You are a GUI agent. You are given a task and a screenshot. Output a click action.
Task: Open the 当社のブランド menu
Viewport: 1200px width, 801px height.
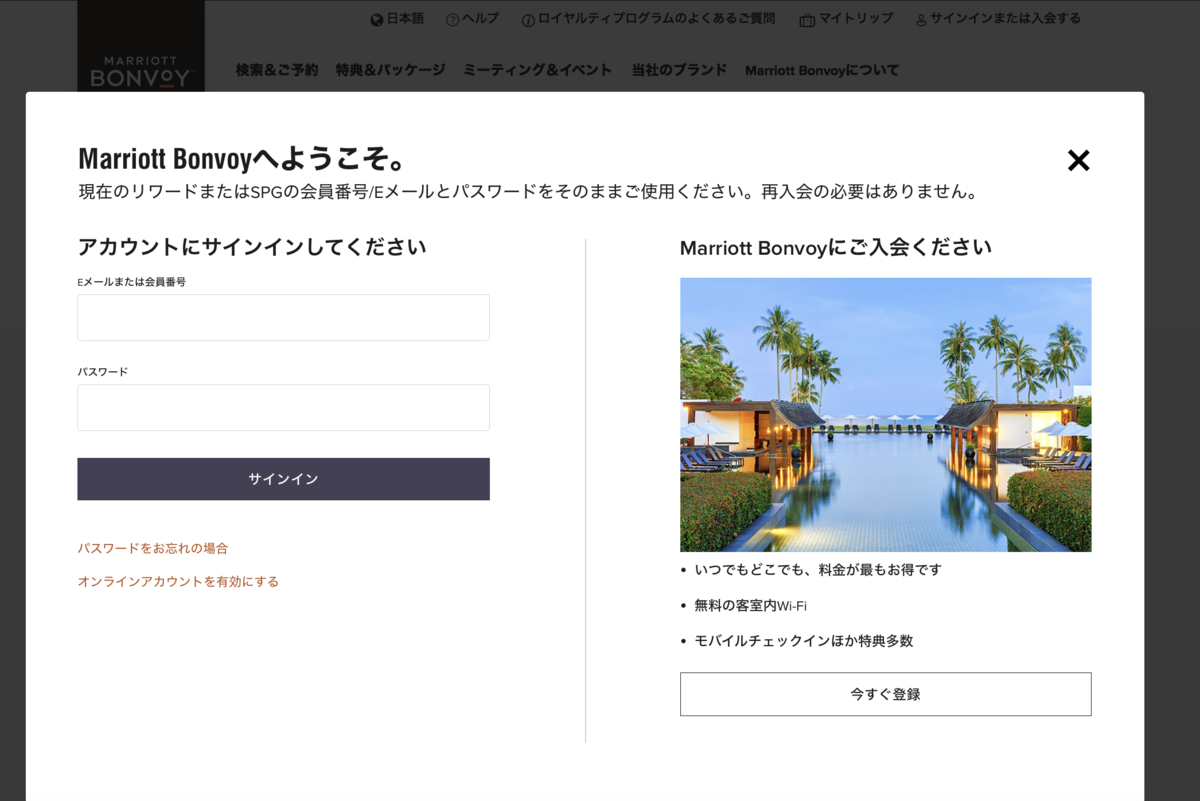pos(679,70)
